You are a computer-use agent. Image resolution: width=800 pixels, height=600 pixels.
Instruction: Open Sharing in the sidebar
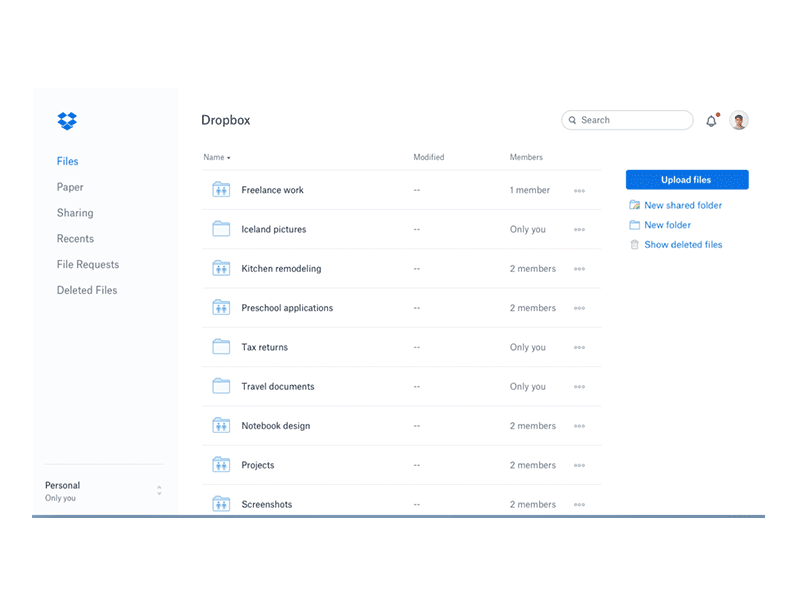[75, 213]
